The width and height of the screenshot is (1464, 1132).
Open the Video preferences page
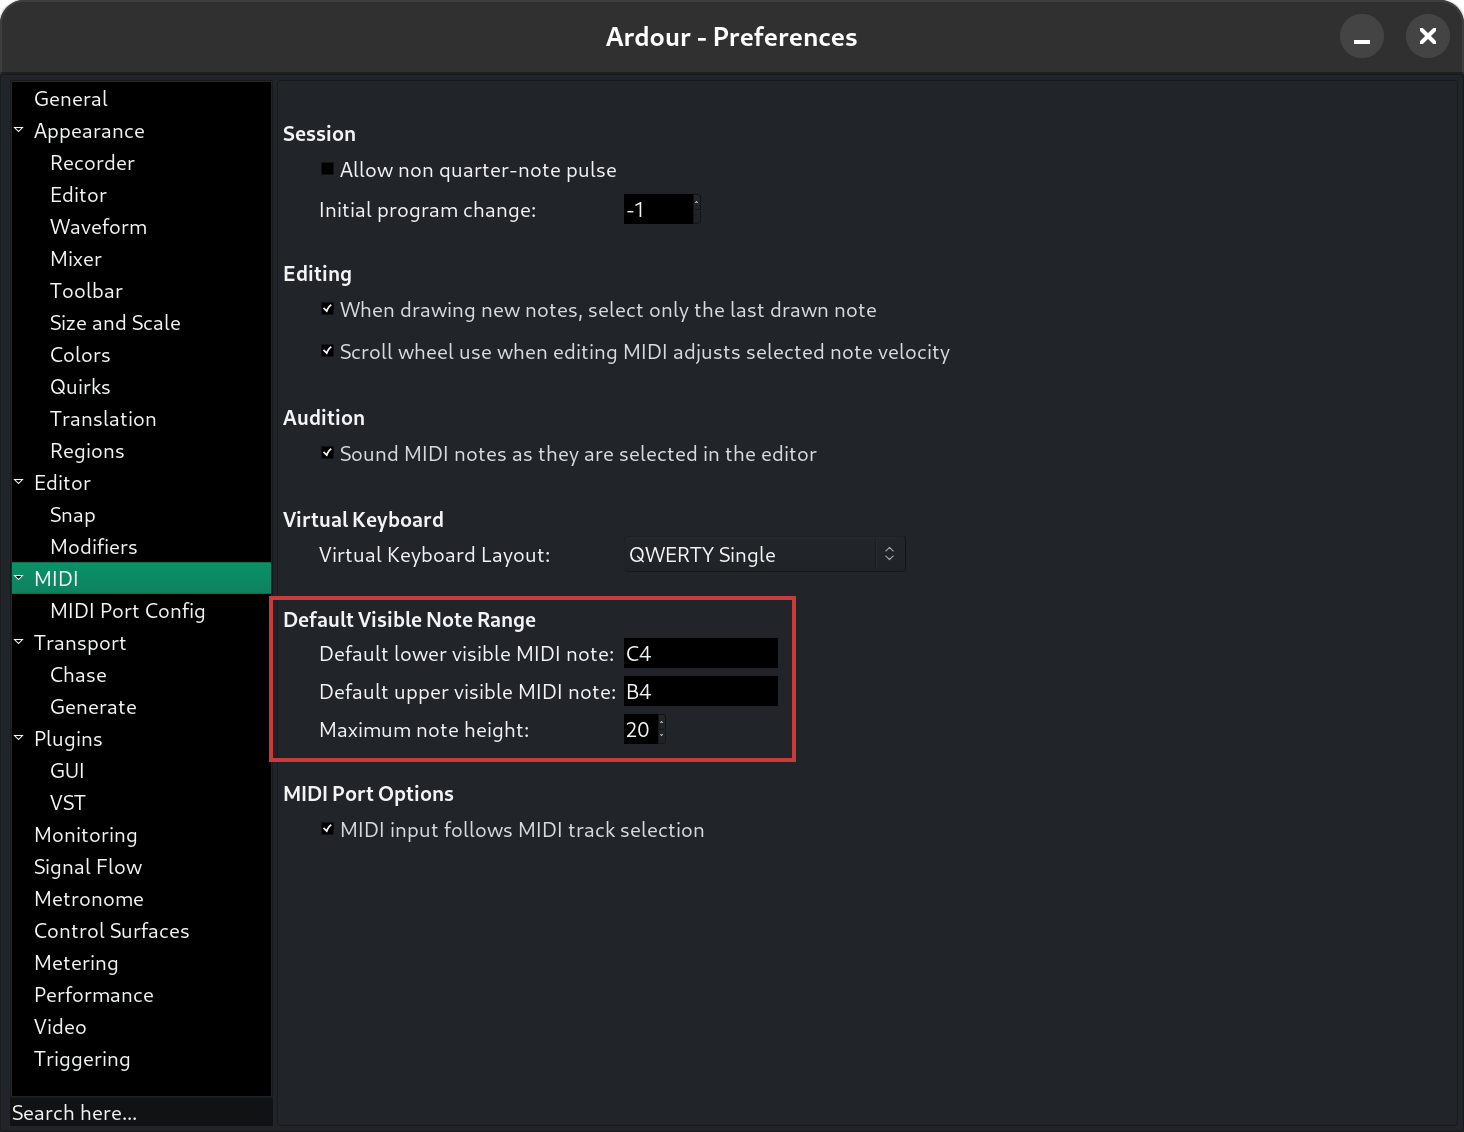point(60,1026)
